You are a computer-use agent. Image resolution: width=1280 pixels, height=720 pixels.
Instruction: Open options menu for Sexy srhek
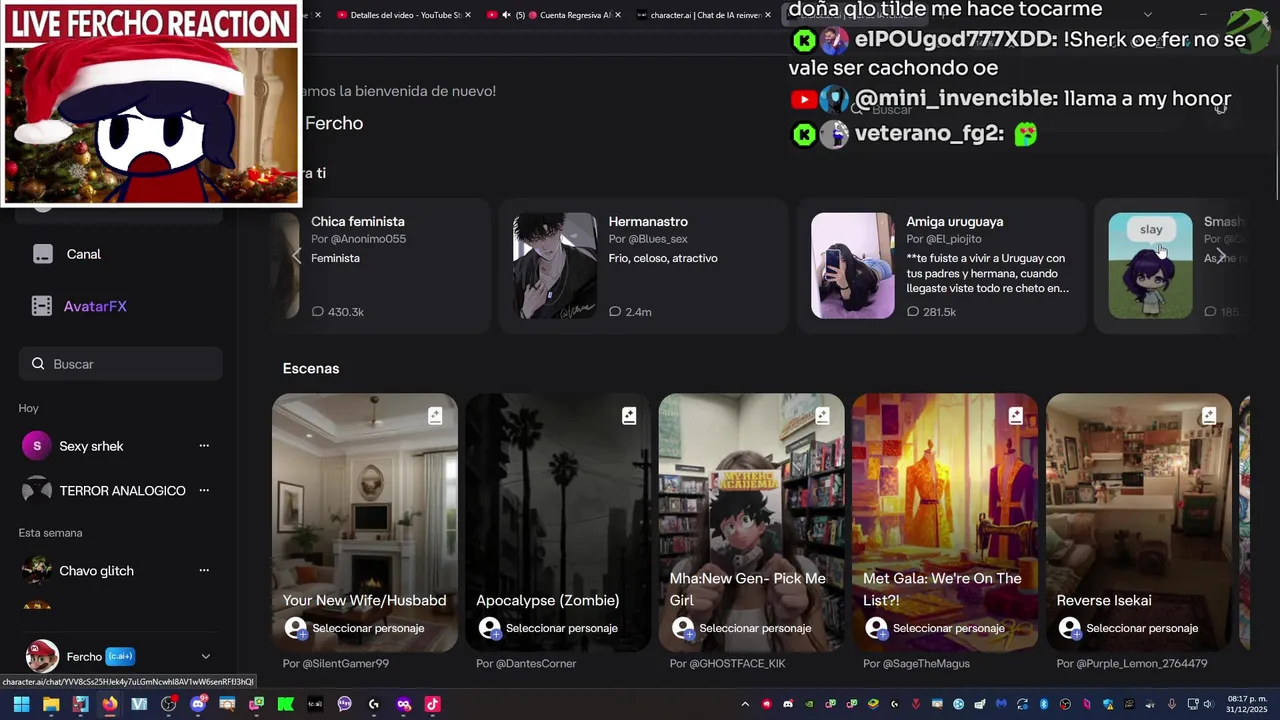tap(204, 446)
